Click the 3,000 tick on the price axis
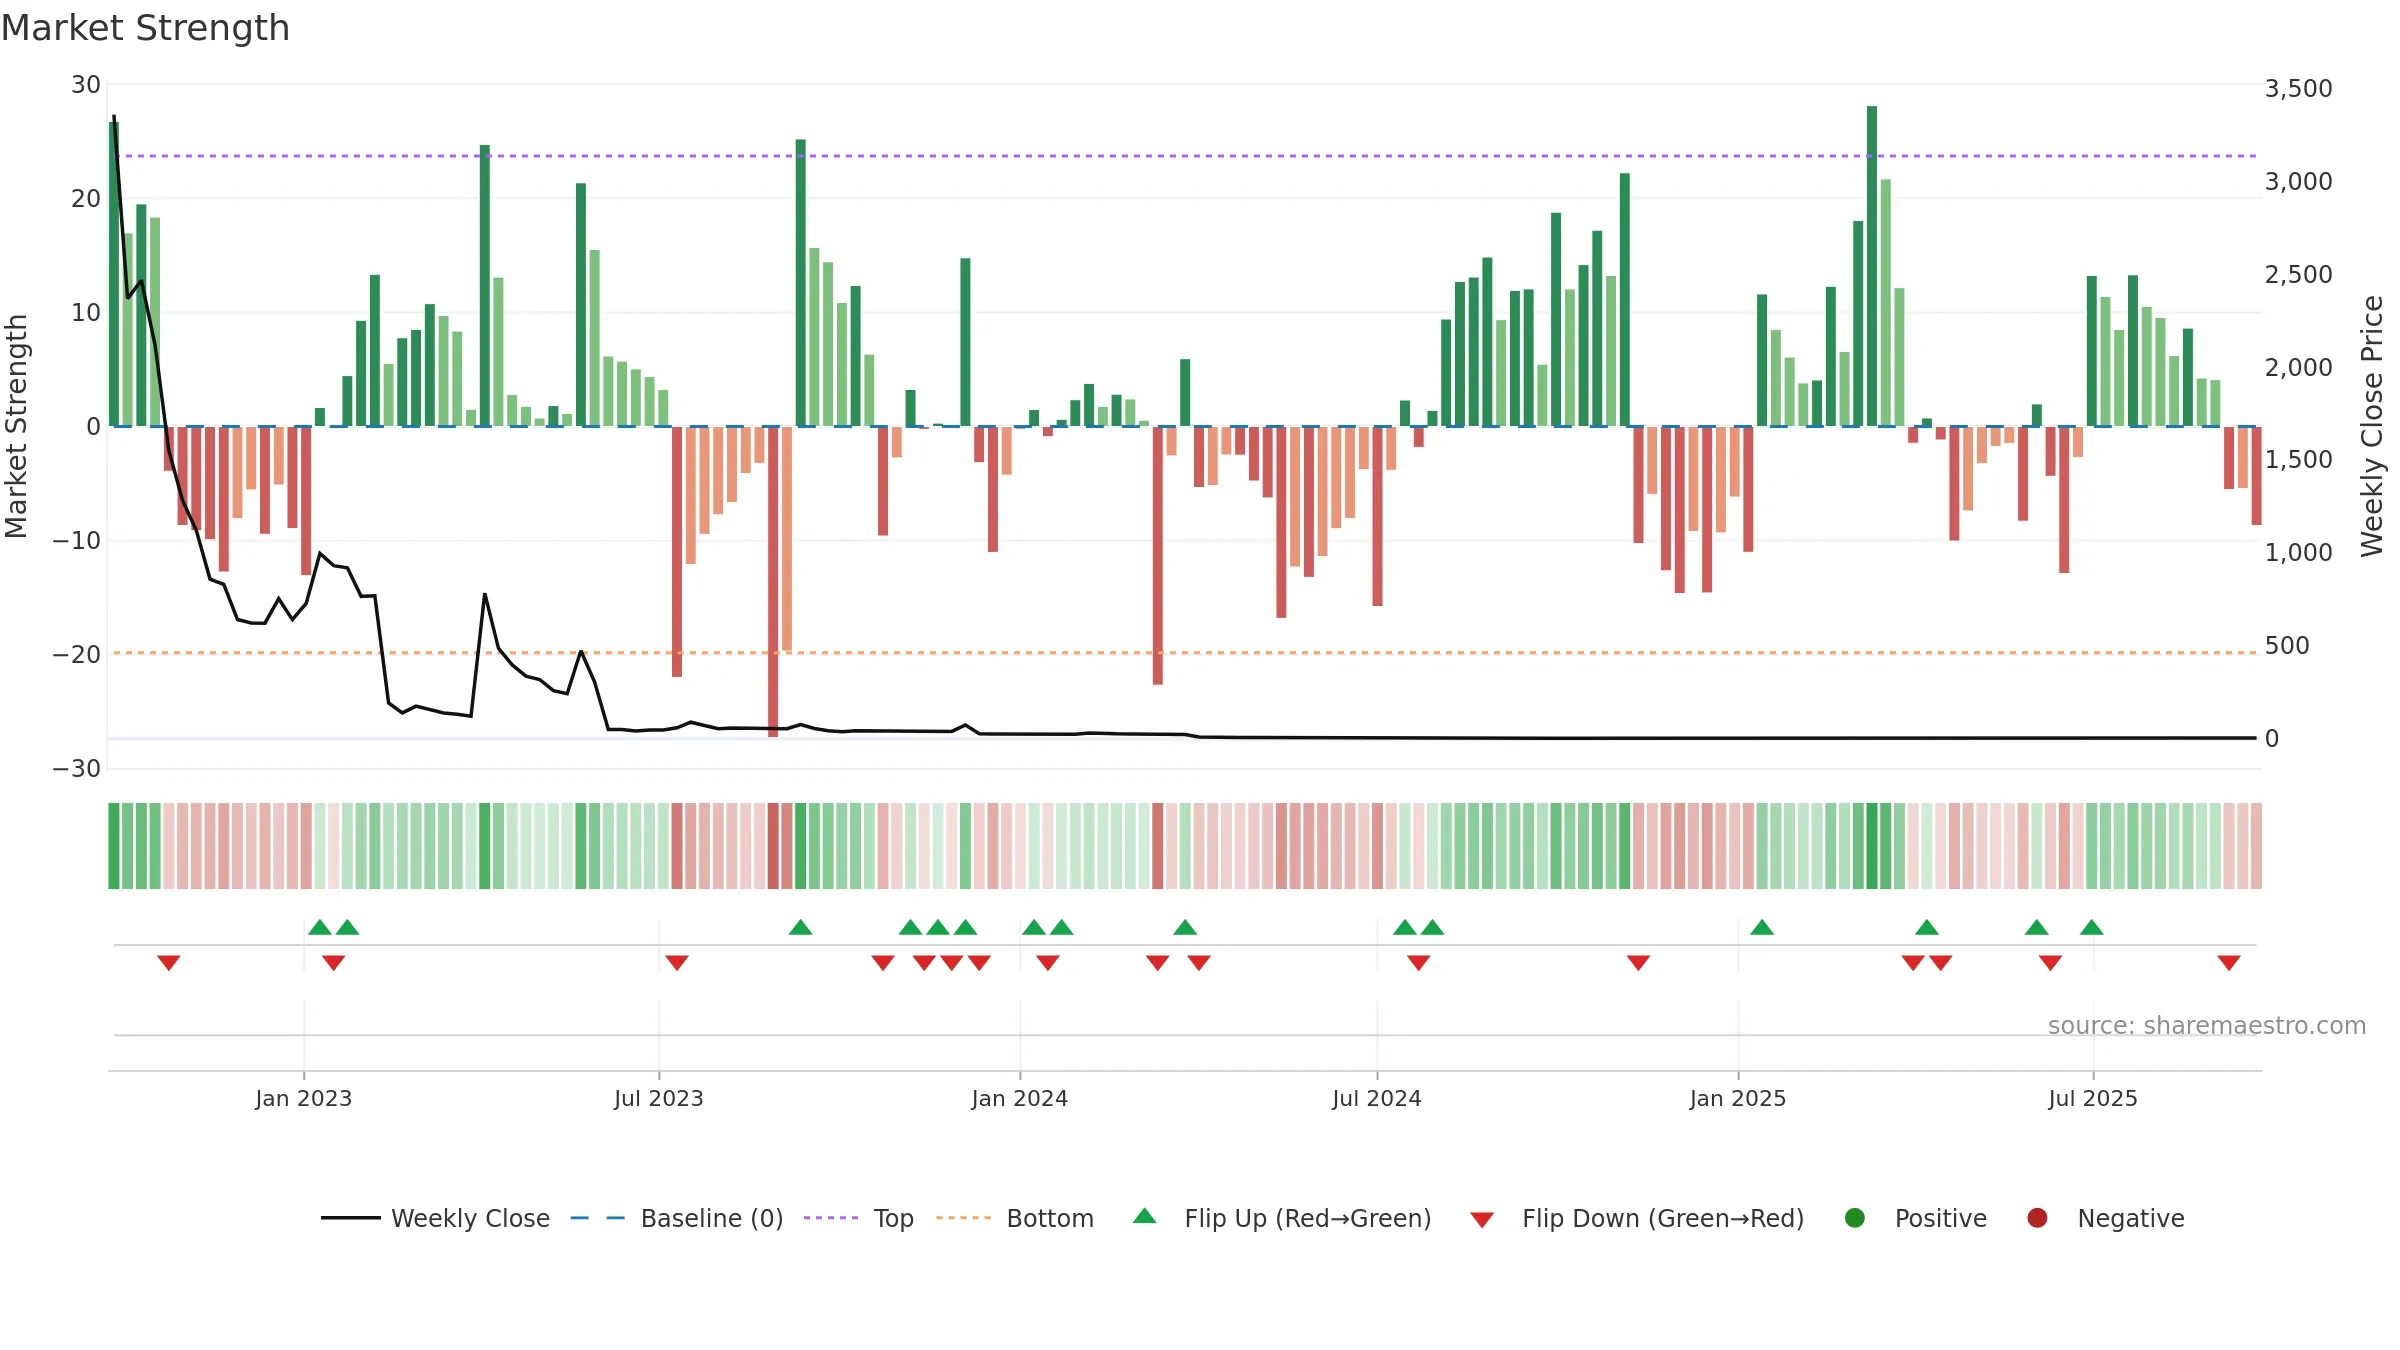 (2299, 182)
